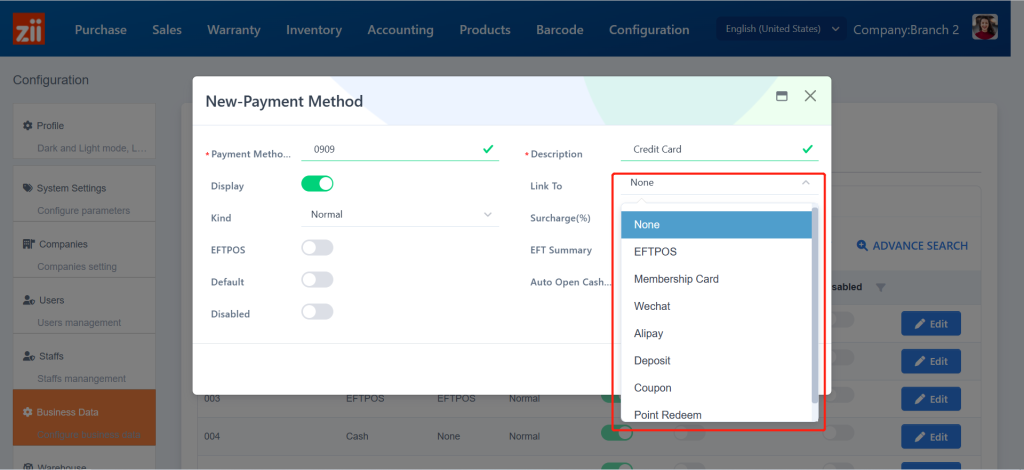Screen dimensions: 1024x470
Task: Click the dropdown list scrollbar
Action: [814, 300]
